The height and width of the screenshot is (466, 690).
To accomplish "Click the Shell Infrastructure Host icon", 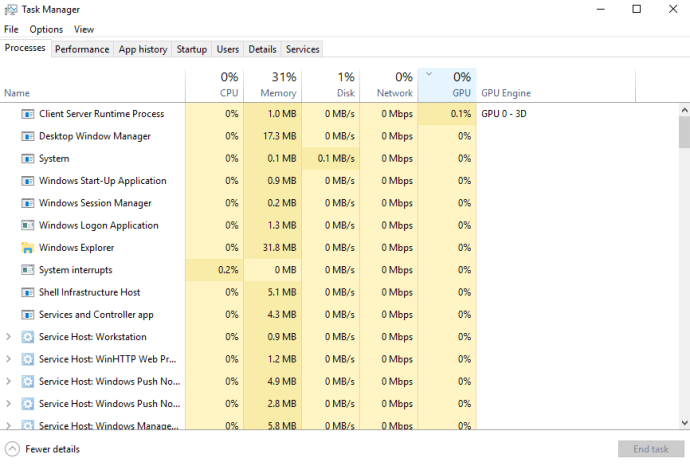I will (27, 293).
